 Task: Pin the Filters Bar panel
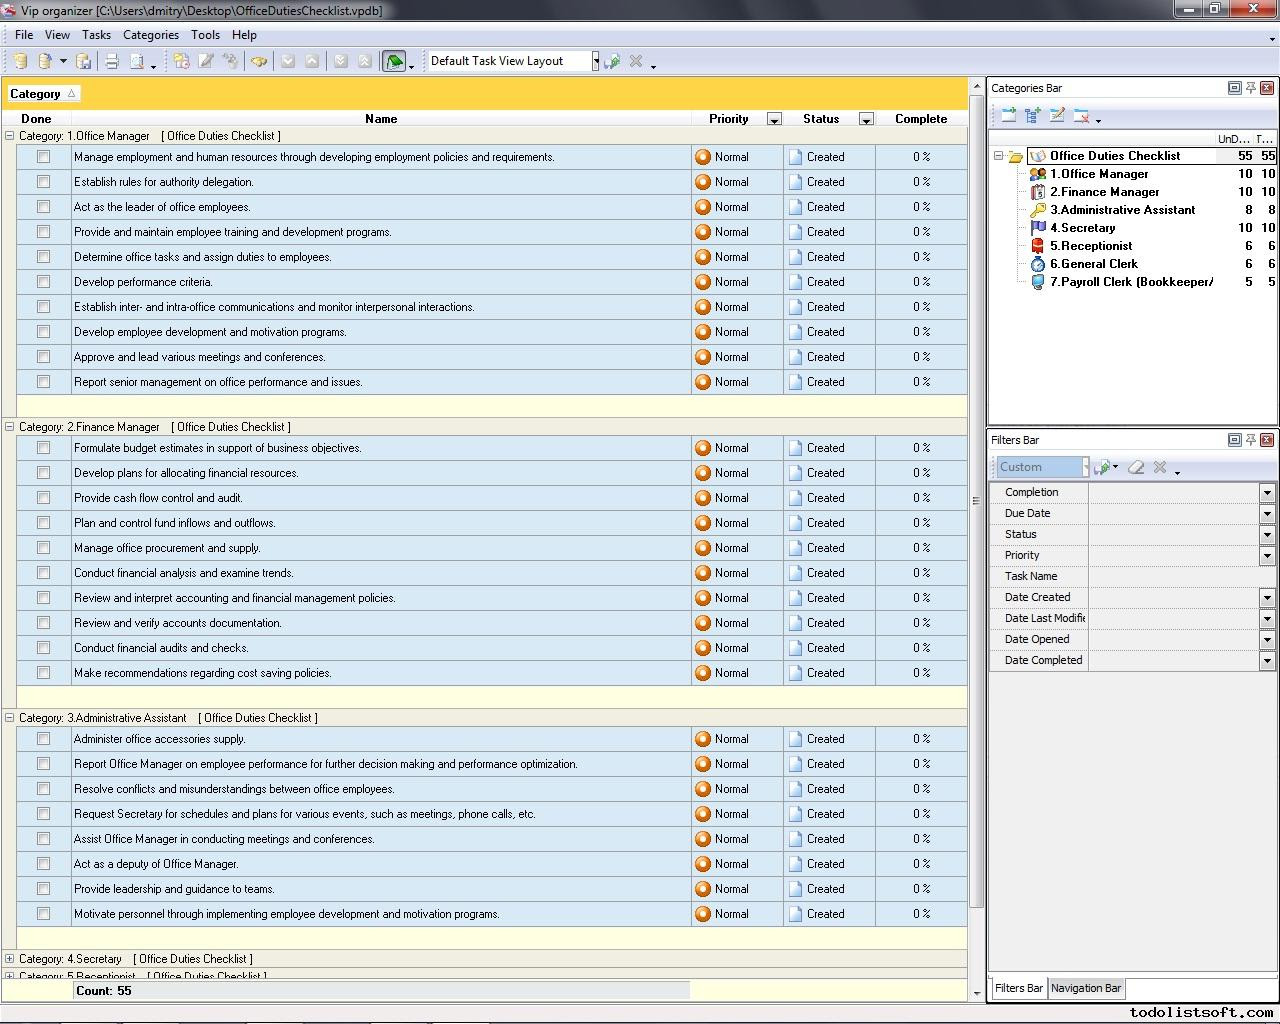1250,440
